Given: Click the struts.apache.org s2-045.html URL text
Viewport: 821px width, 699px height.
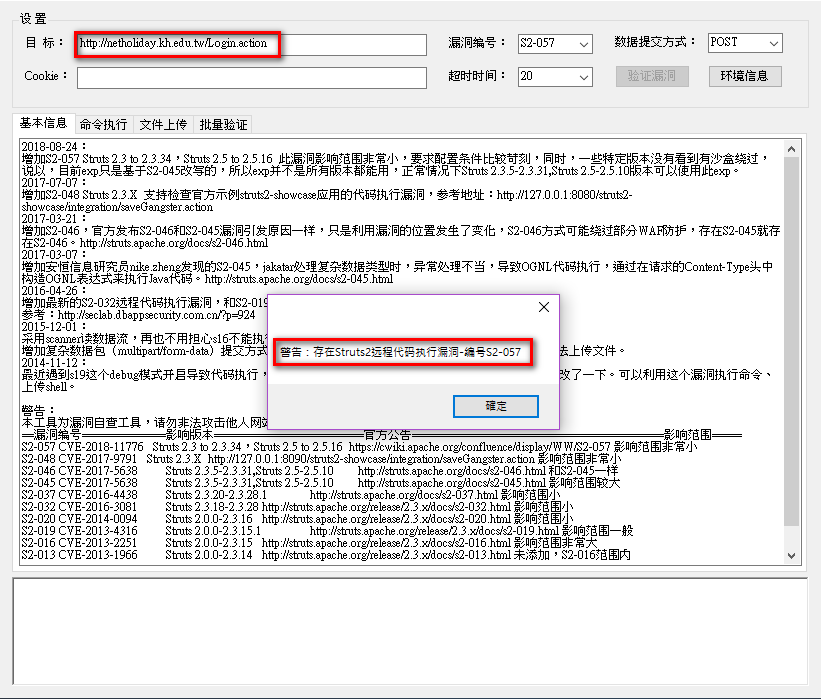Looking at the screenshot, I should [299, 279].
